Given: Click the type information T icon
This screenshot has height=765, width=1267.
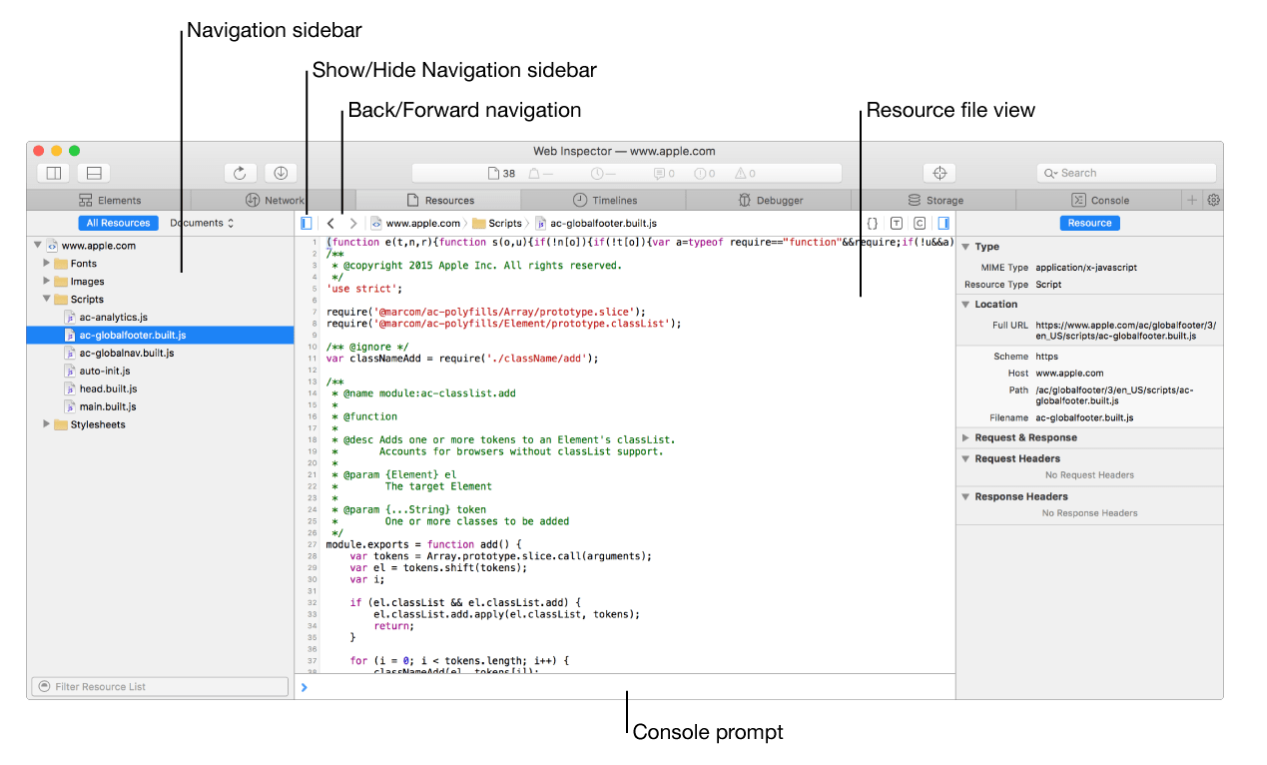Looking at the screenshot, I should tap(896, 223).
